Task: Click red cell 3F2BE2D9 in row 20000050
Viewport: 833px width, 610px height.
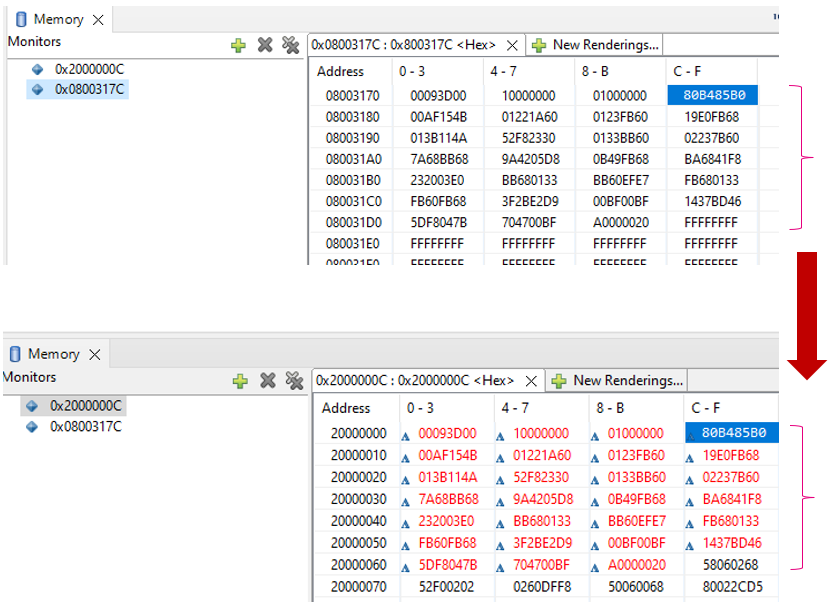Action: 542,543
